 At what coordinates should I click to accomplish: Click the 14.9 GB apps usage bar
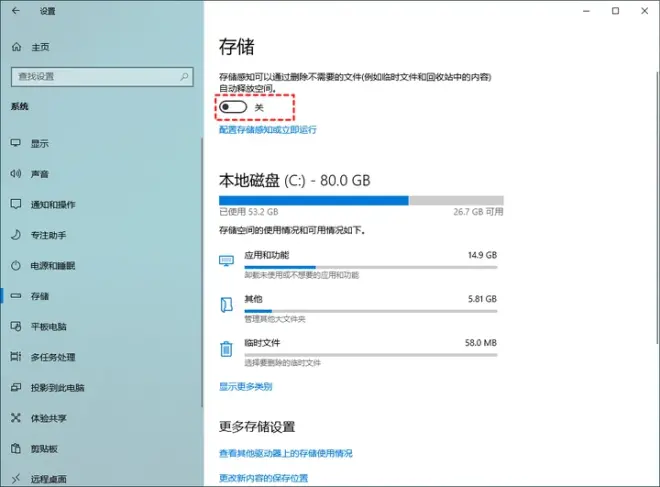tap(371, 267)
